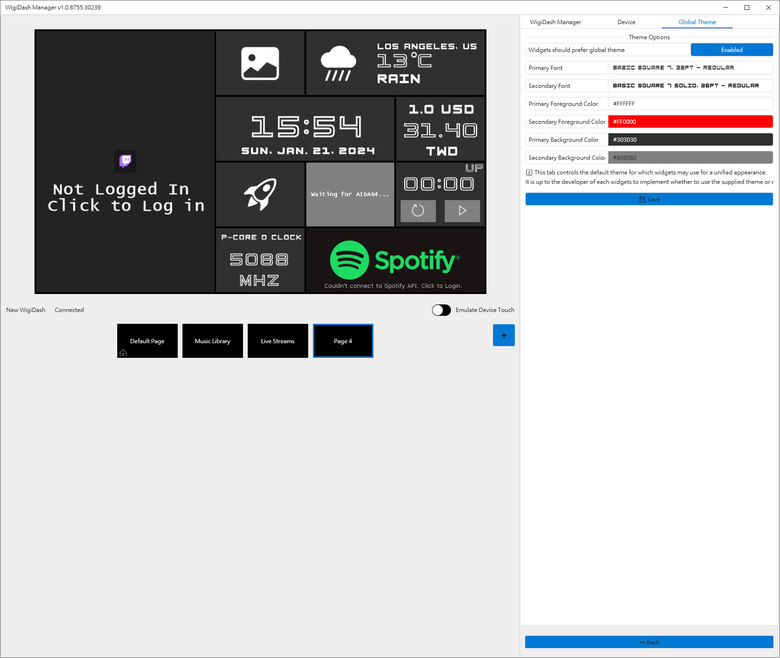Click the info icon beside theme description
Screen dimensions: 780x658
pyautogui.click(x=529, y=173)
